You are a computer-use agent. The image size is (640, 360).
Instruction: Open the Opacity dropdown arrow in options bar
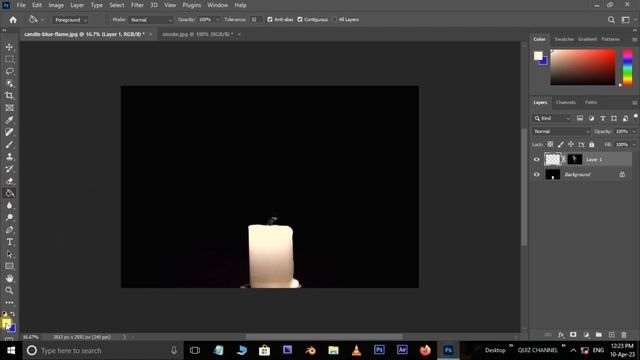point(217,20)
